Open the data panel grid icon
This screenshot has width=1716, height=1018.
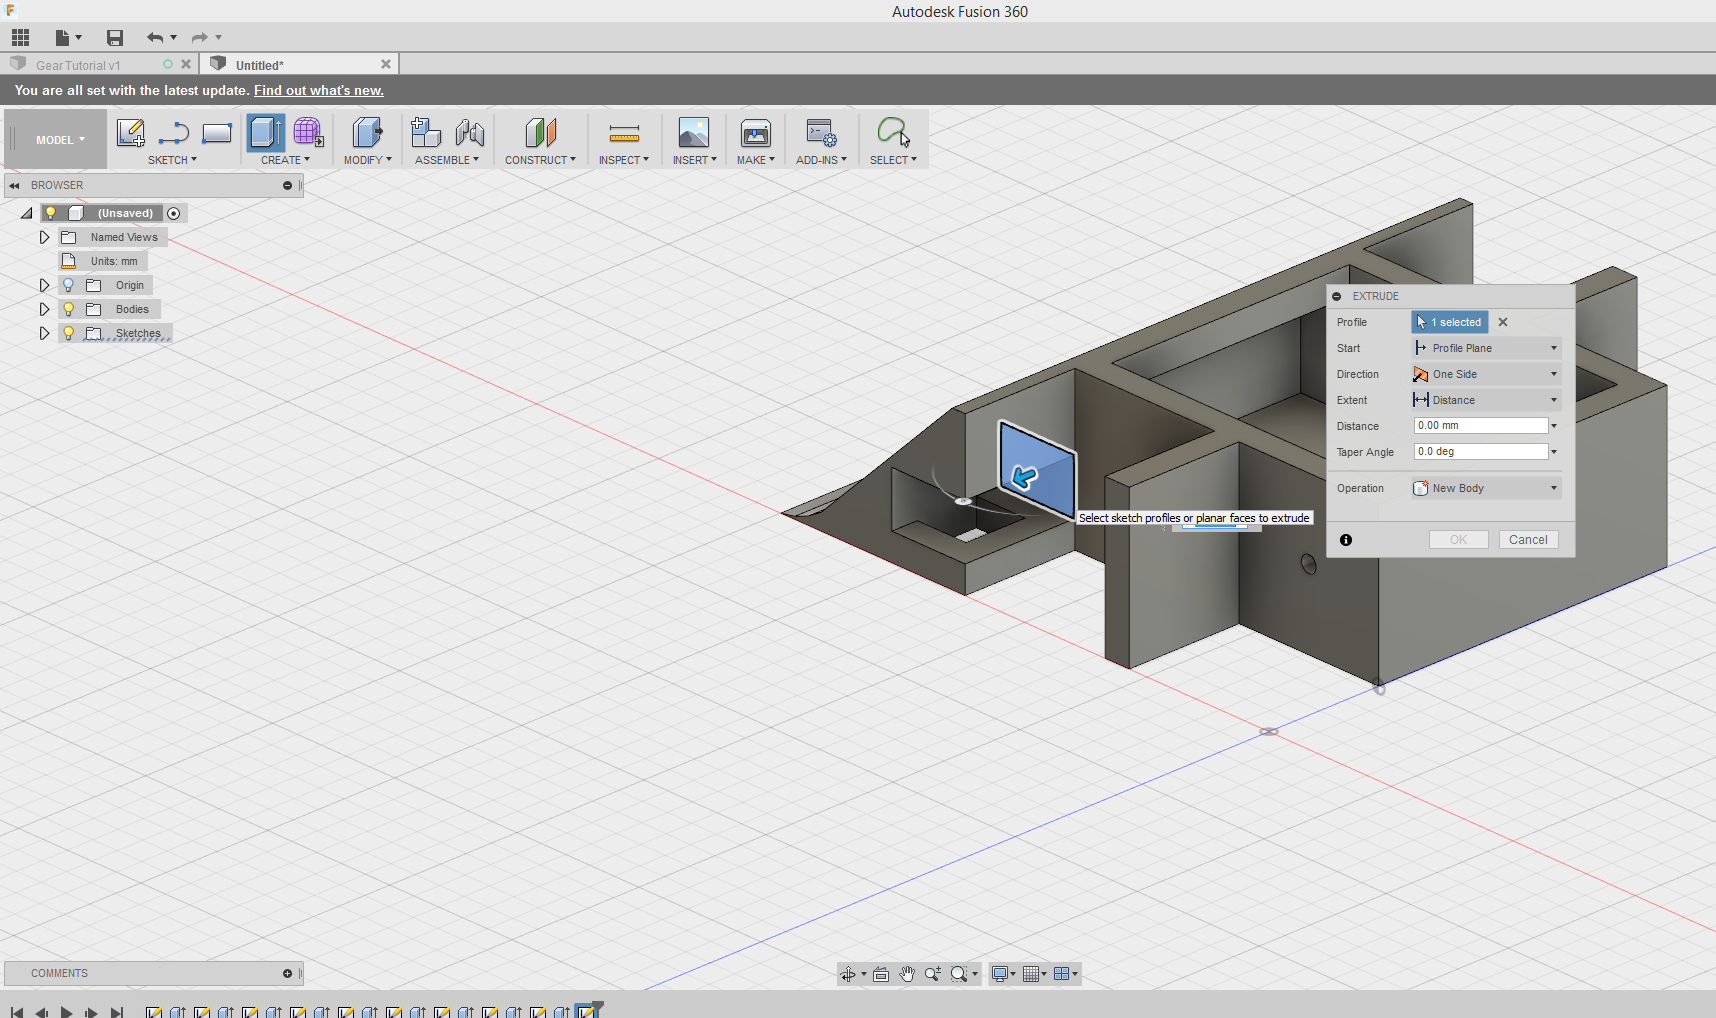pos(20,38)
